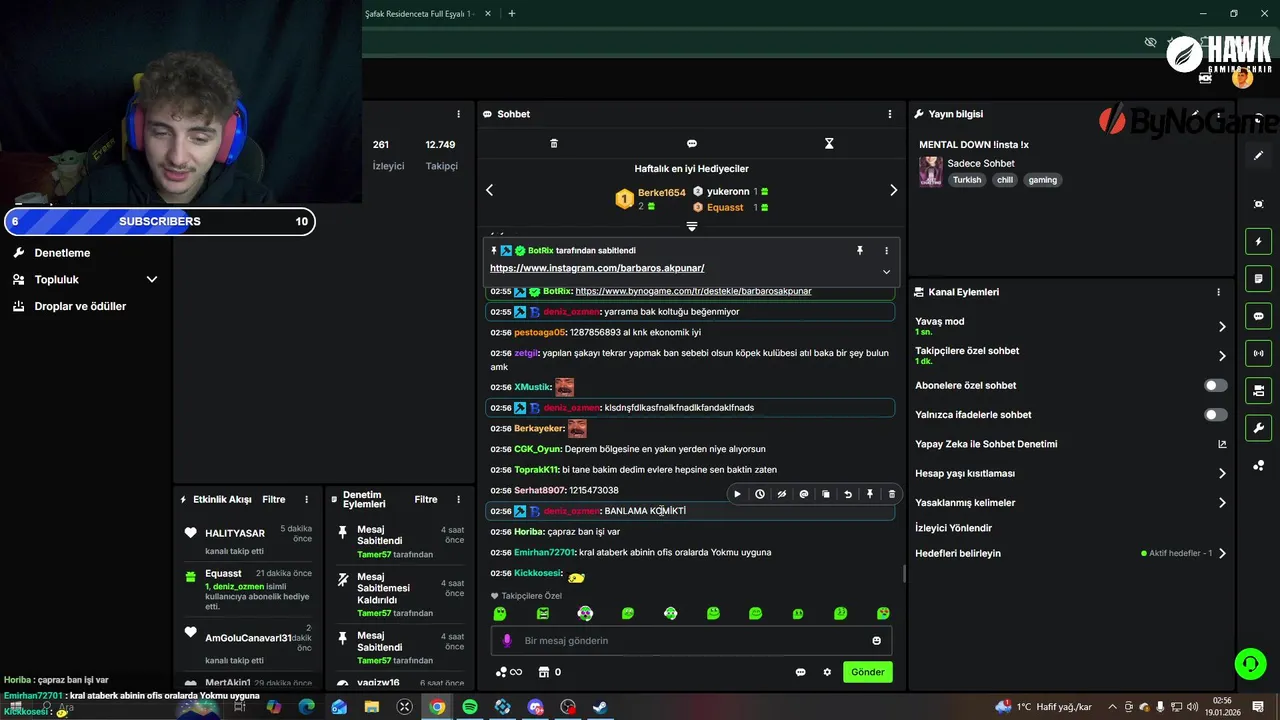Screen dimensions: 1280x720
Task: Click the Bir mesaj gönderin input
Action: (691, 641)
